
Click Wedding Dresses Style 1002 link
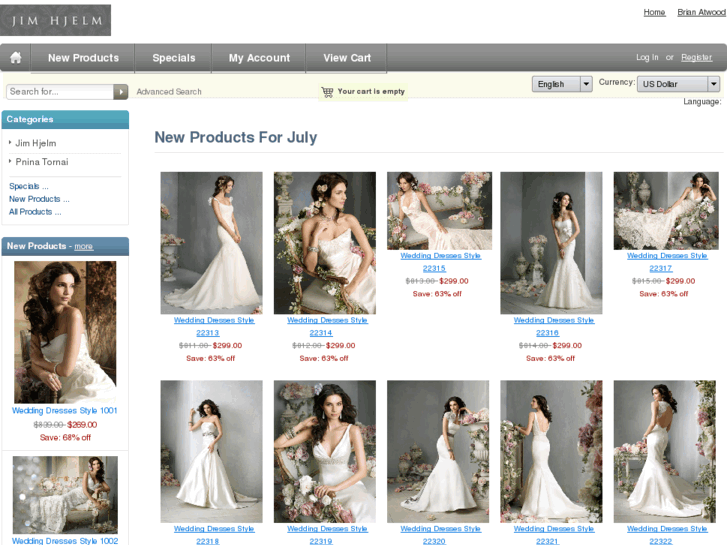click(65, 541)
